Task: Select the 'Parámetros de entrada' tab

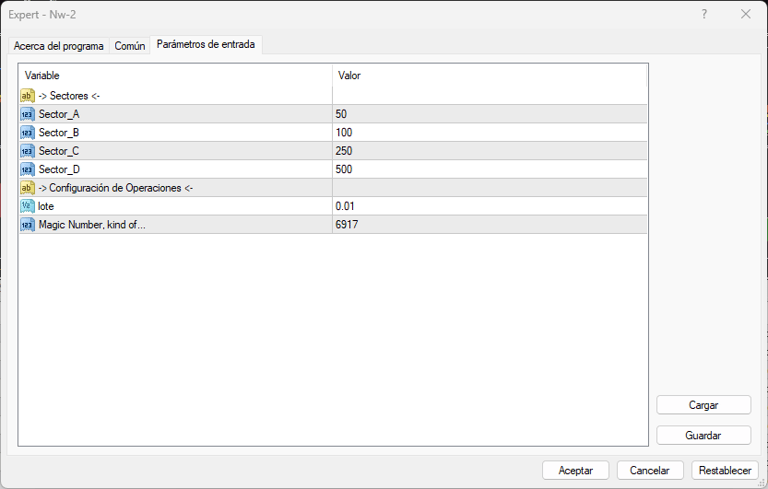Action: click(x=205, y=44)
